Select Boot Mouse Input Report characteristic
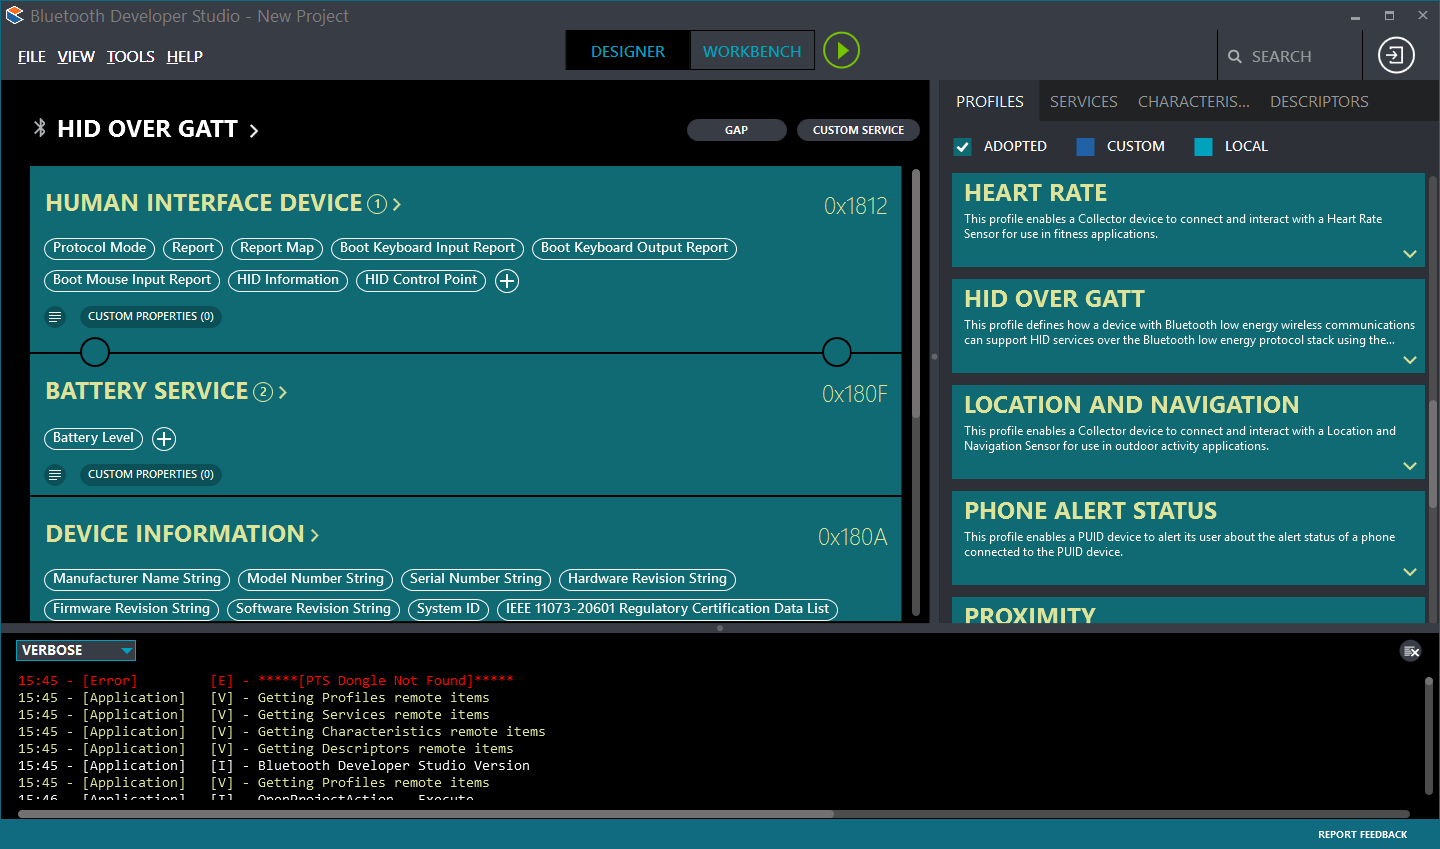This screenshot has width=1440, height=849. 132,280
